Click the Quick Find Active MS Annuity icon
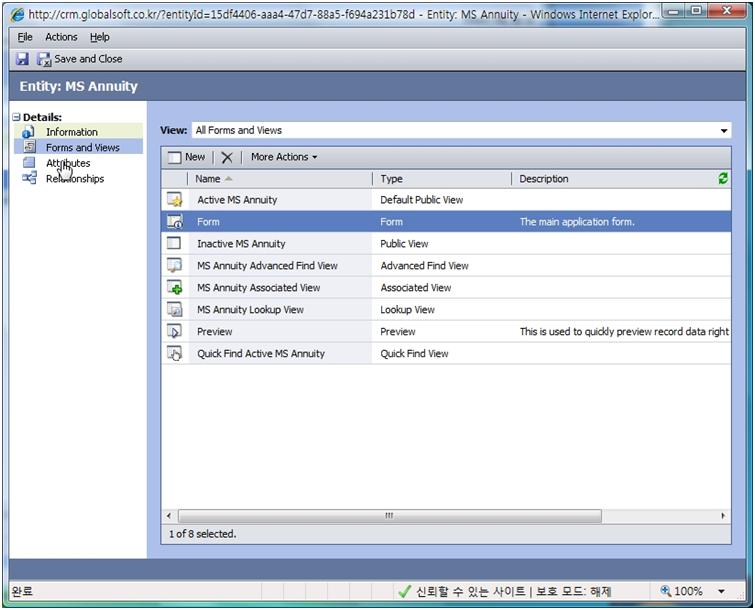Viewport: 755px width, 610px height. [x=174, y=353]
